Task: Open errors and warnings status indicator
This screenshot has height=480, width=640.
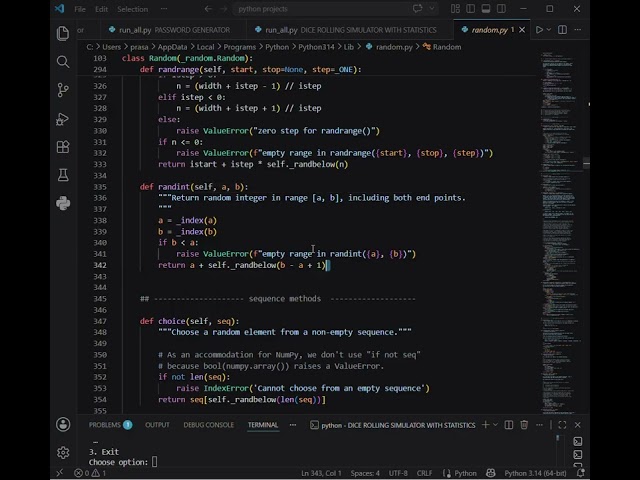Action: click(90, 473)
